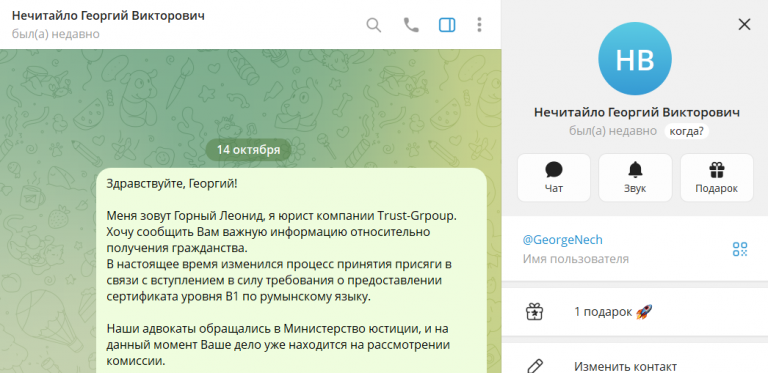Click the gift box icon beside 1 подарок

(x=534, y=312)
